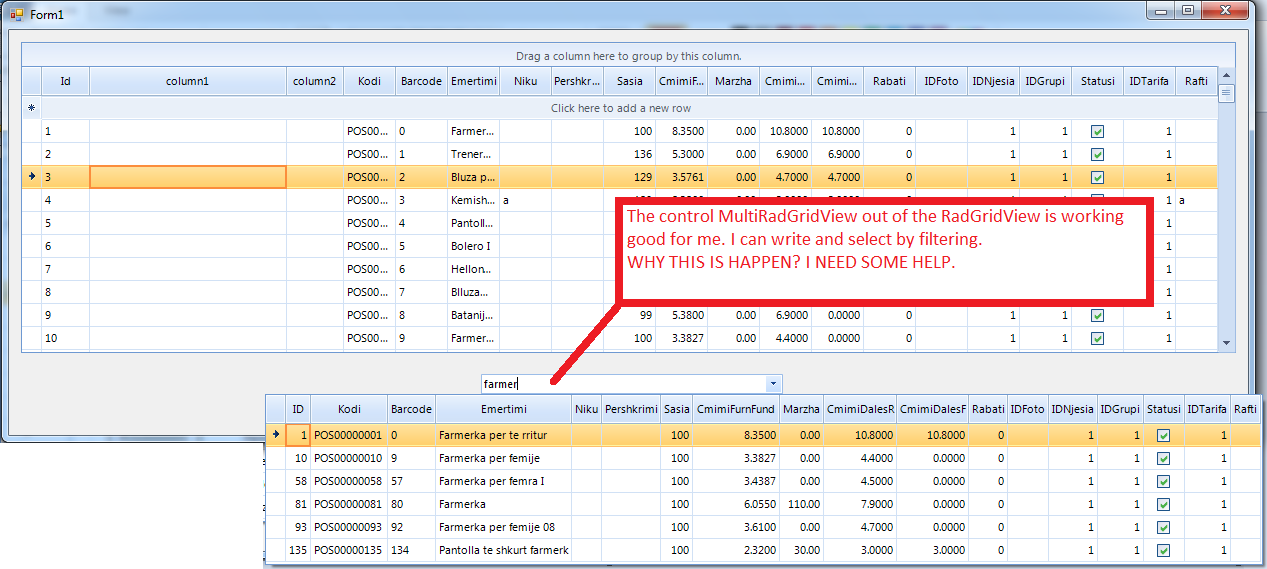Maximize the Form1 window
This screenshot has height=569, width=1267.
pos(1187,10)
